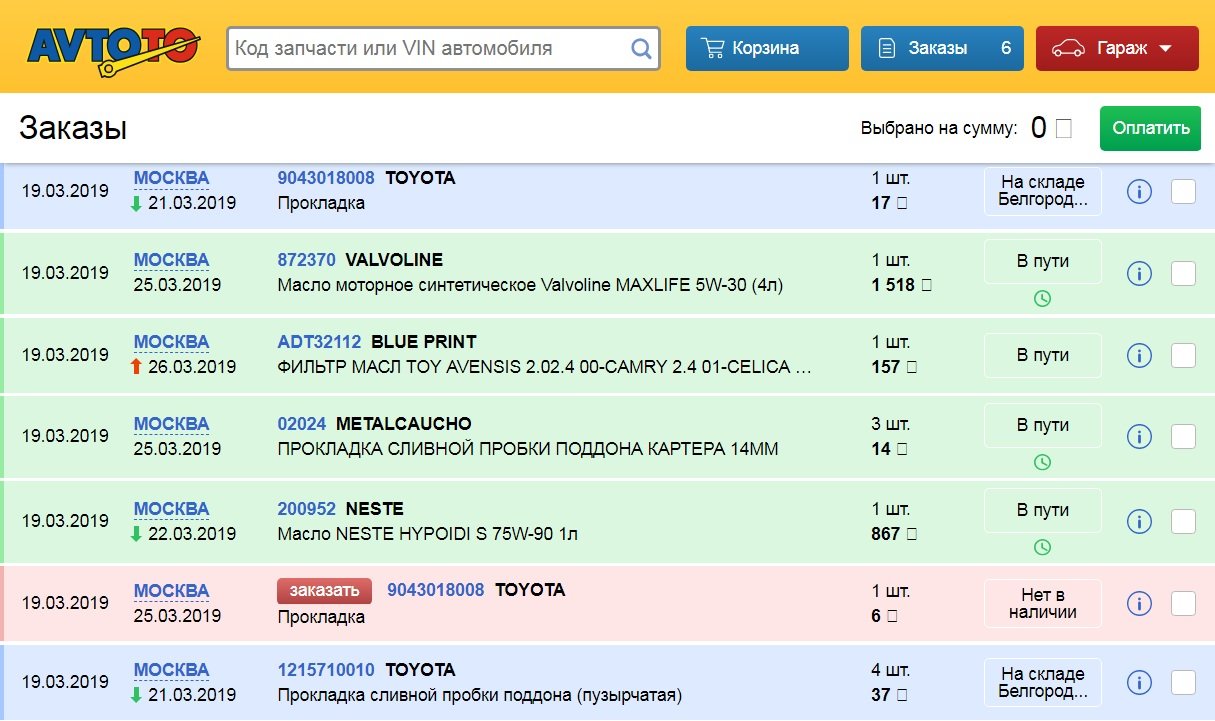Click the green Оплатить button
Viewport: 1215px width, 721px height.
1151,128
